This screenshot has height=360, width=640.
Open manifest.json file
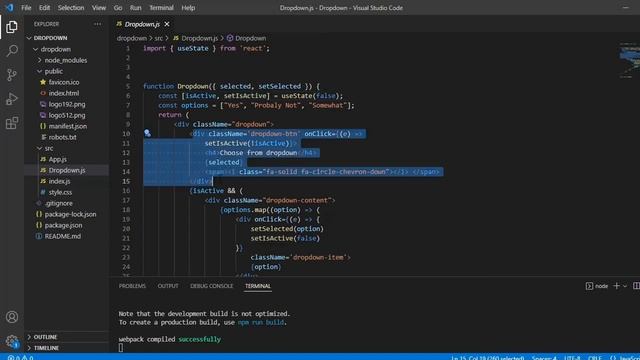[68, 126]
